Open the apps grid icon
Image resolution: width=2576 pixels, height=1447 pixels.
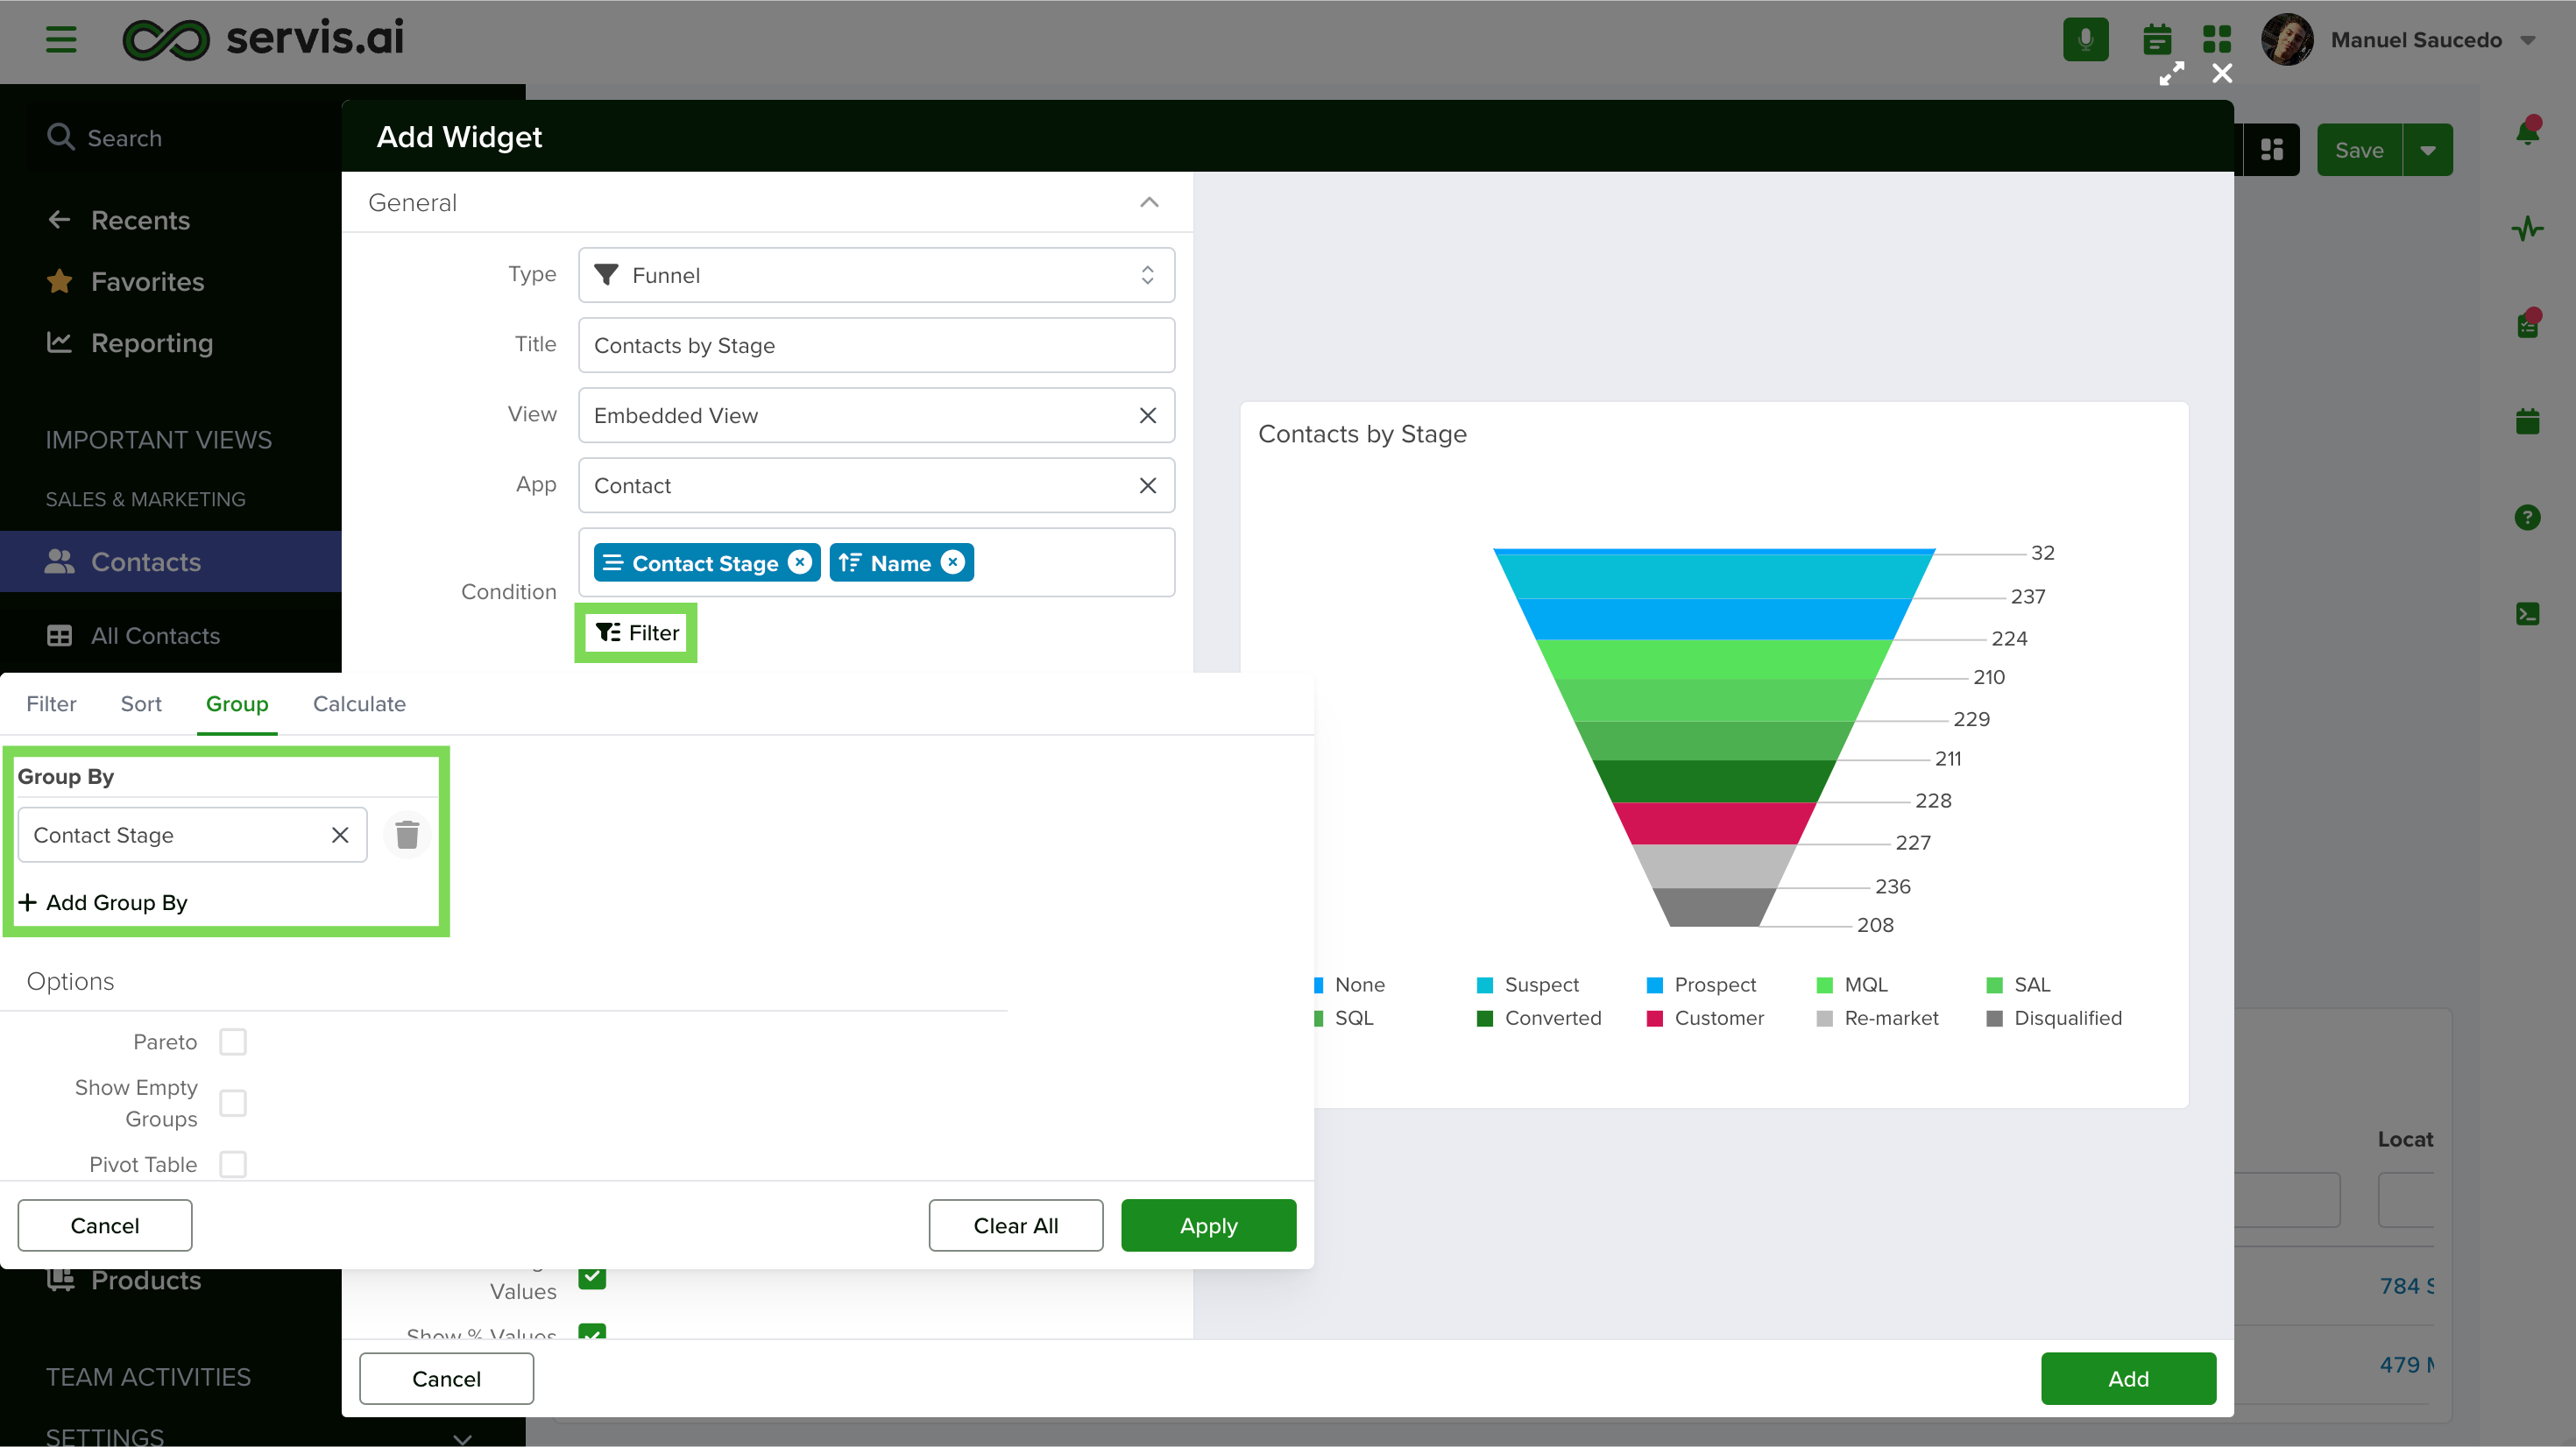pos(2216,40)
